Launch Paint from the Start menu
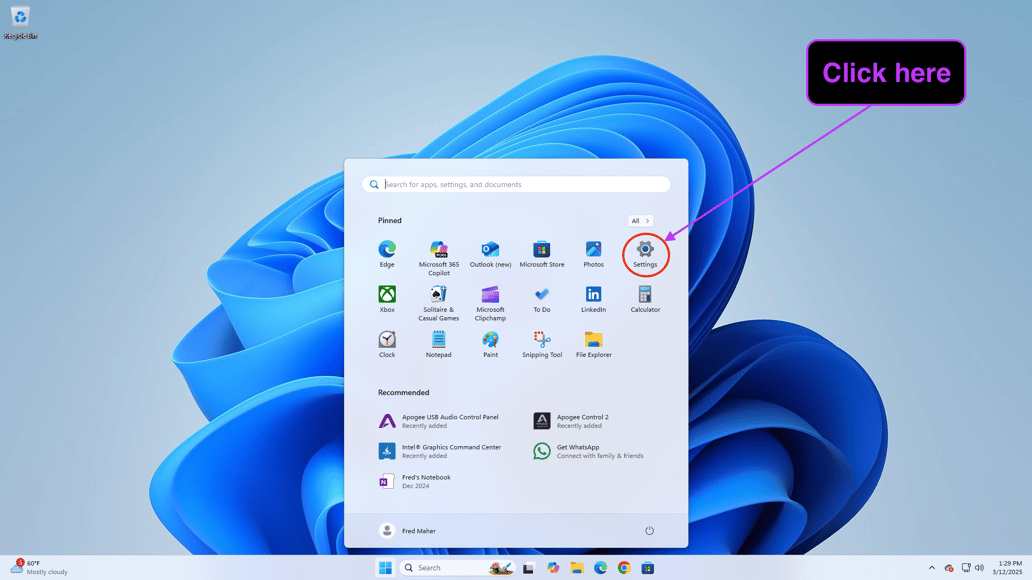Screen dimensions: 1032x580 click(490, 340)
